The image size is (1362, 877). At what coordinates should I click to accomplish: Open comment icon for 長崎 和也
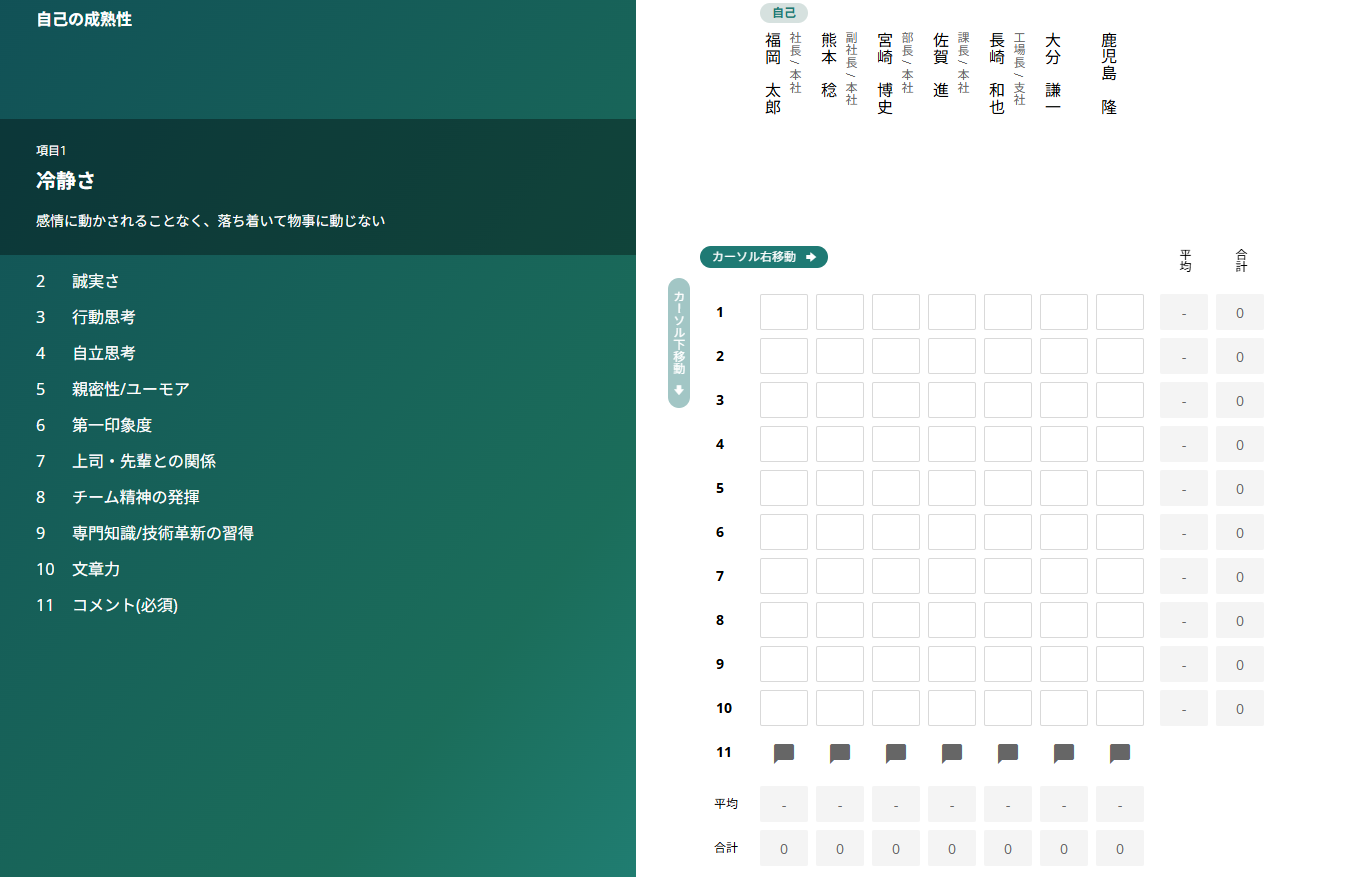pos(1008,753)
